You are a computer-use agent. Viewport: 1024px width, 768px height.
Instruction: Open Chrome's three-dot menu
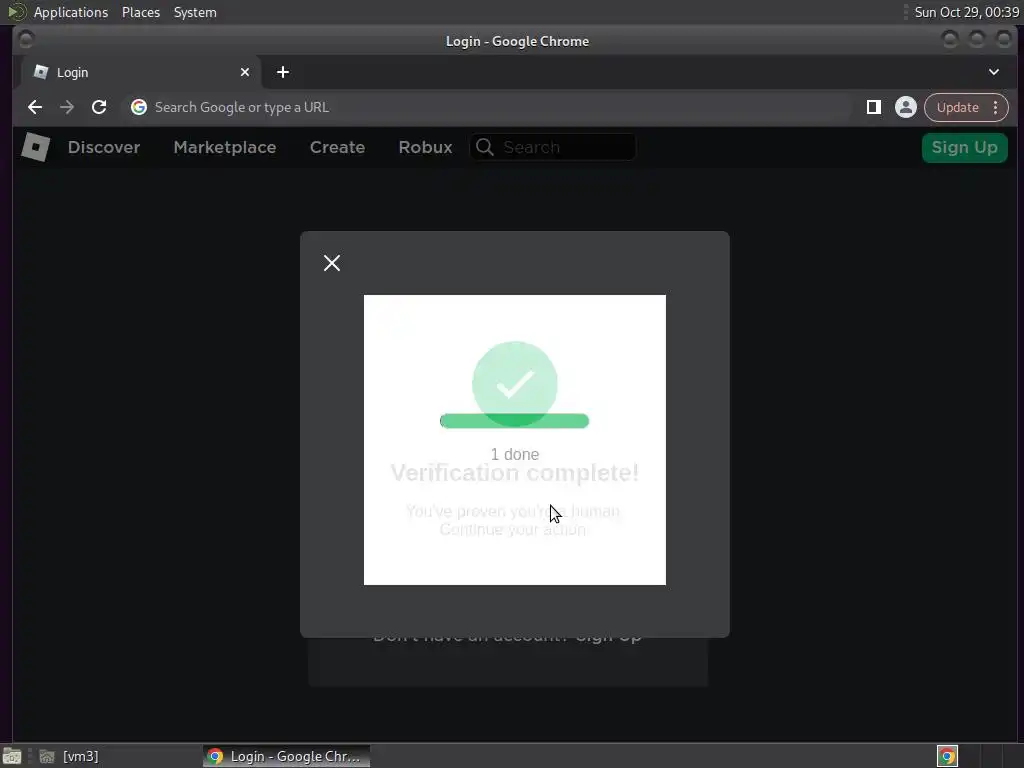(x=995, y=107)
